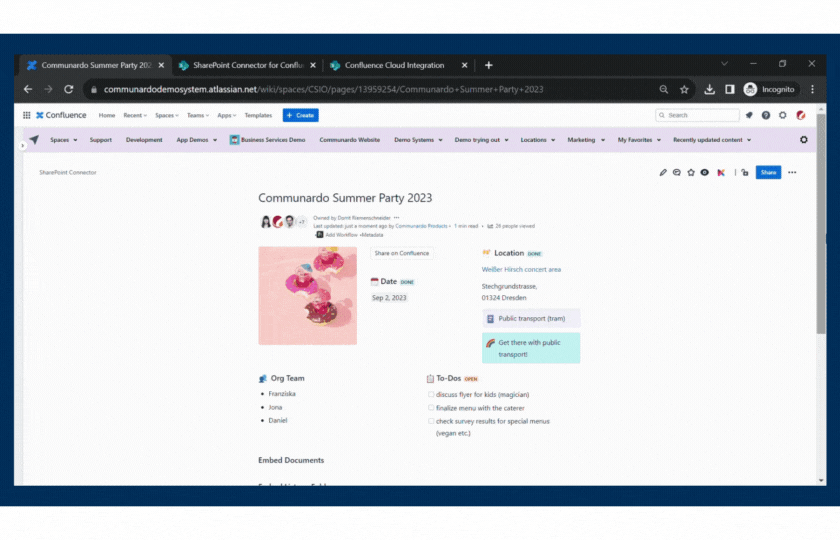
Task: Expand Demo Systems menu
Action: (418, 140)
